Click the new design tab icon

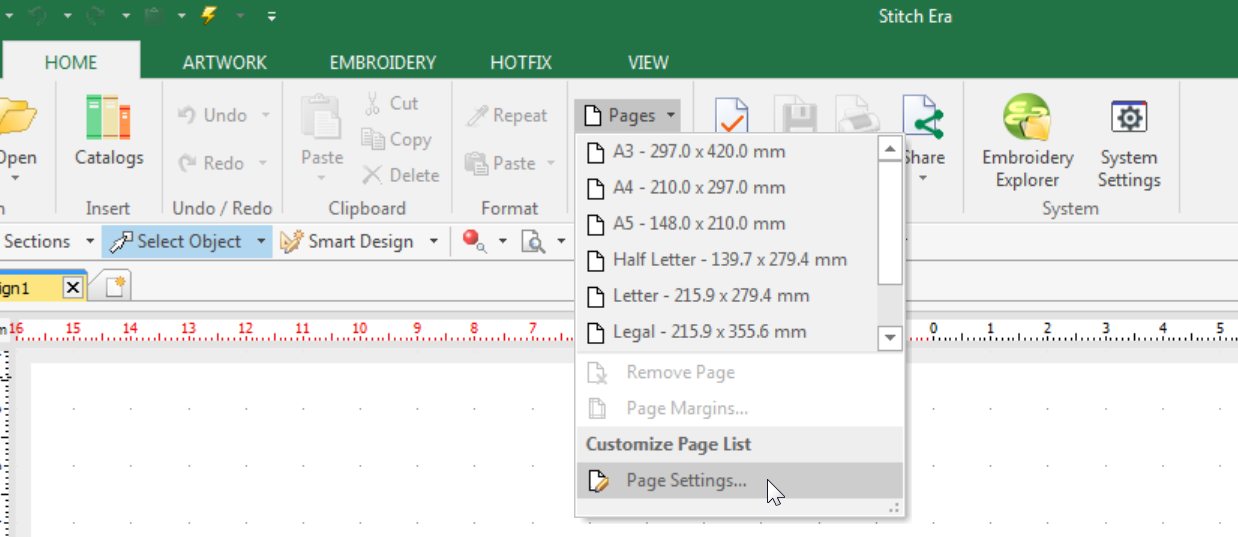click(115, 287)
